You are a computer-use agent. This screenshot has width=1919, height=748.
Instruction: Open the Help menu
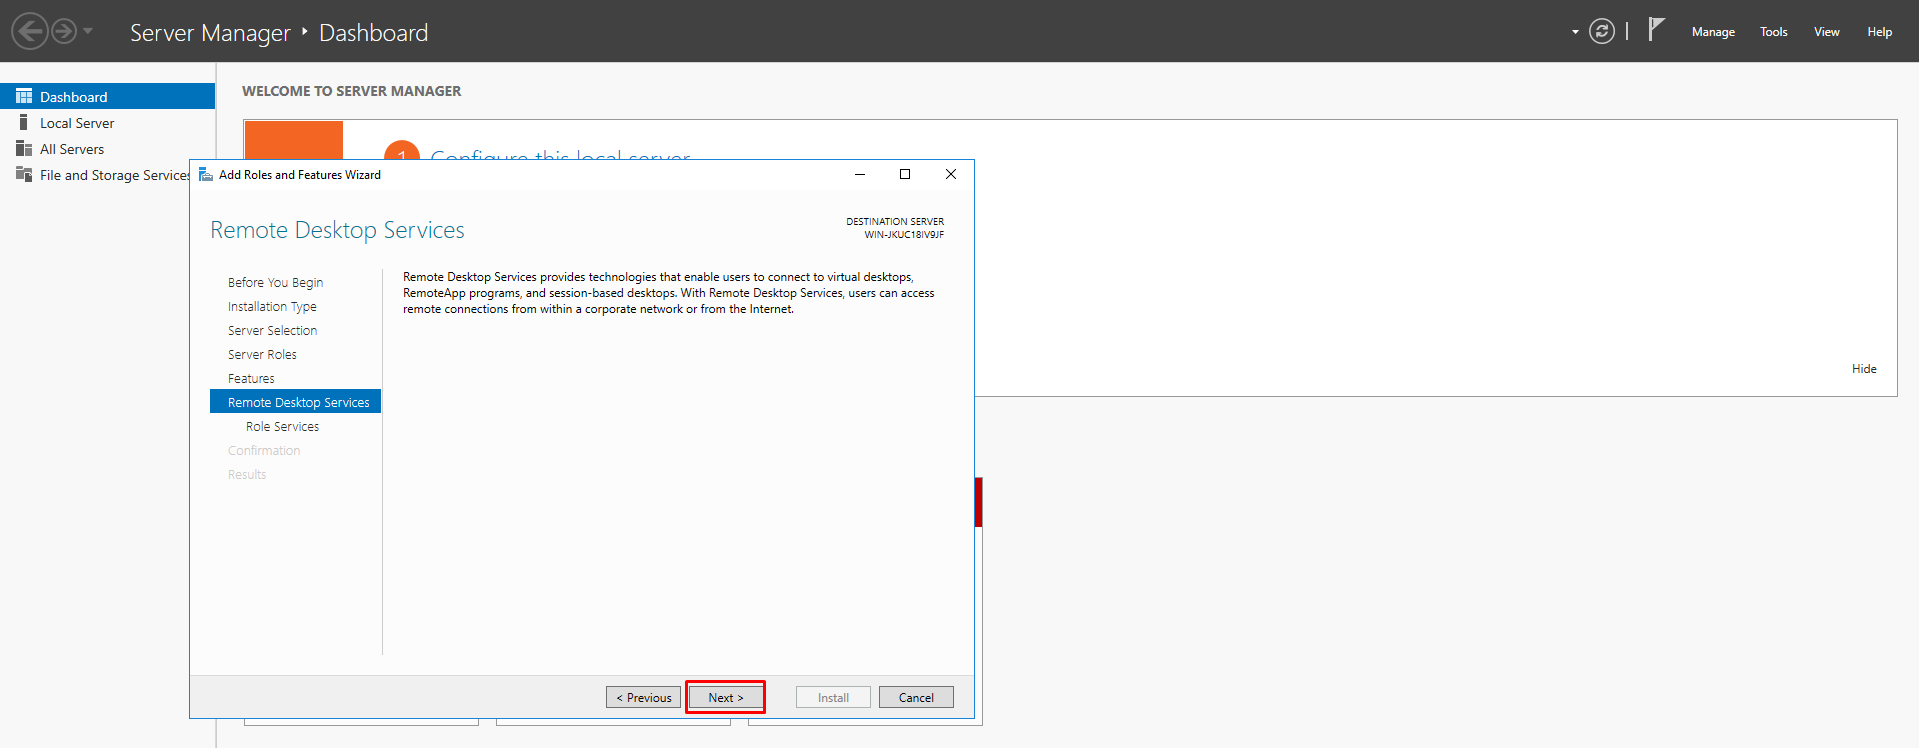pos(1880,32)
